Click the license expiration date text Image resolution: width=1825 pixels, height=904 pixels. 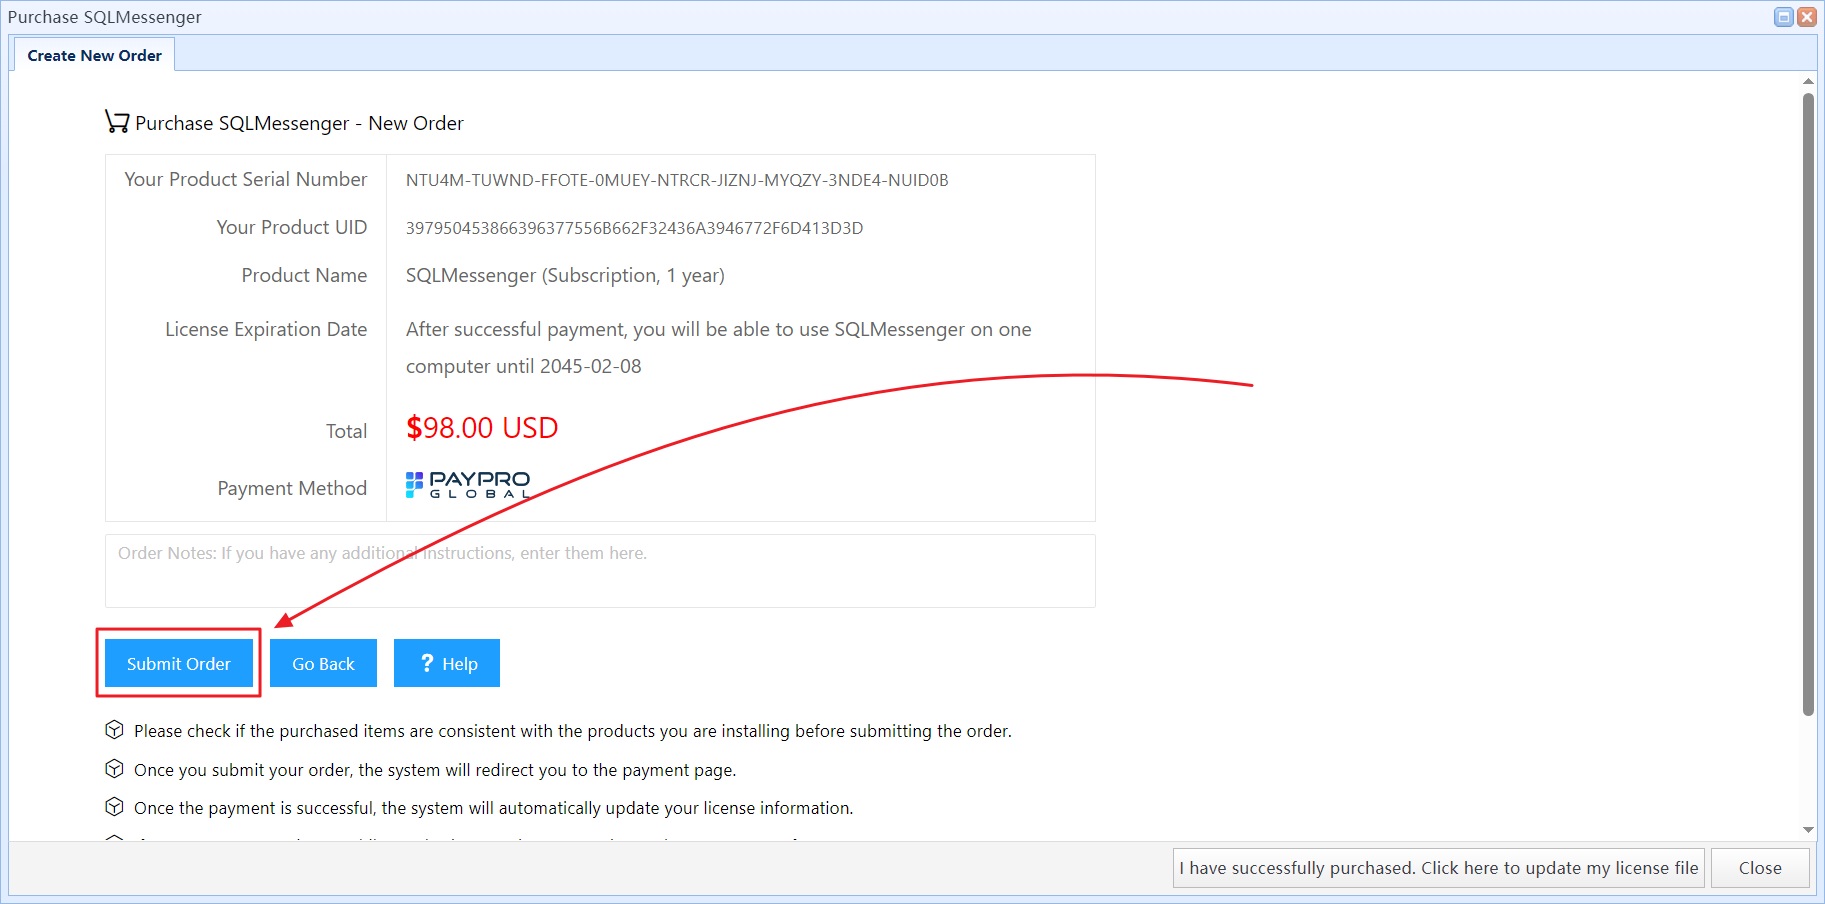coord(718,347)
